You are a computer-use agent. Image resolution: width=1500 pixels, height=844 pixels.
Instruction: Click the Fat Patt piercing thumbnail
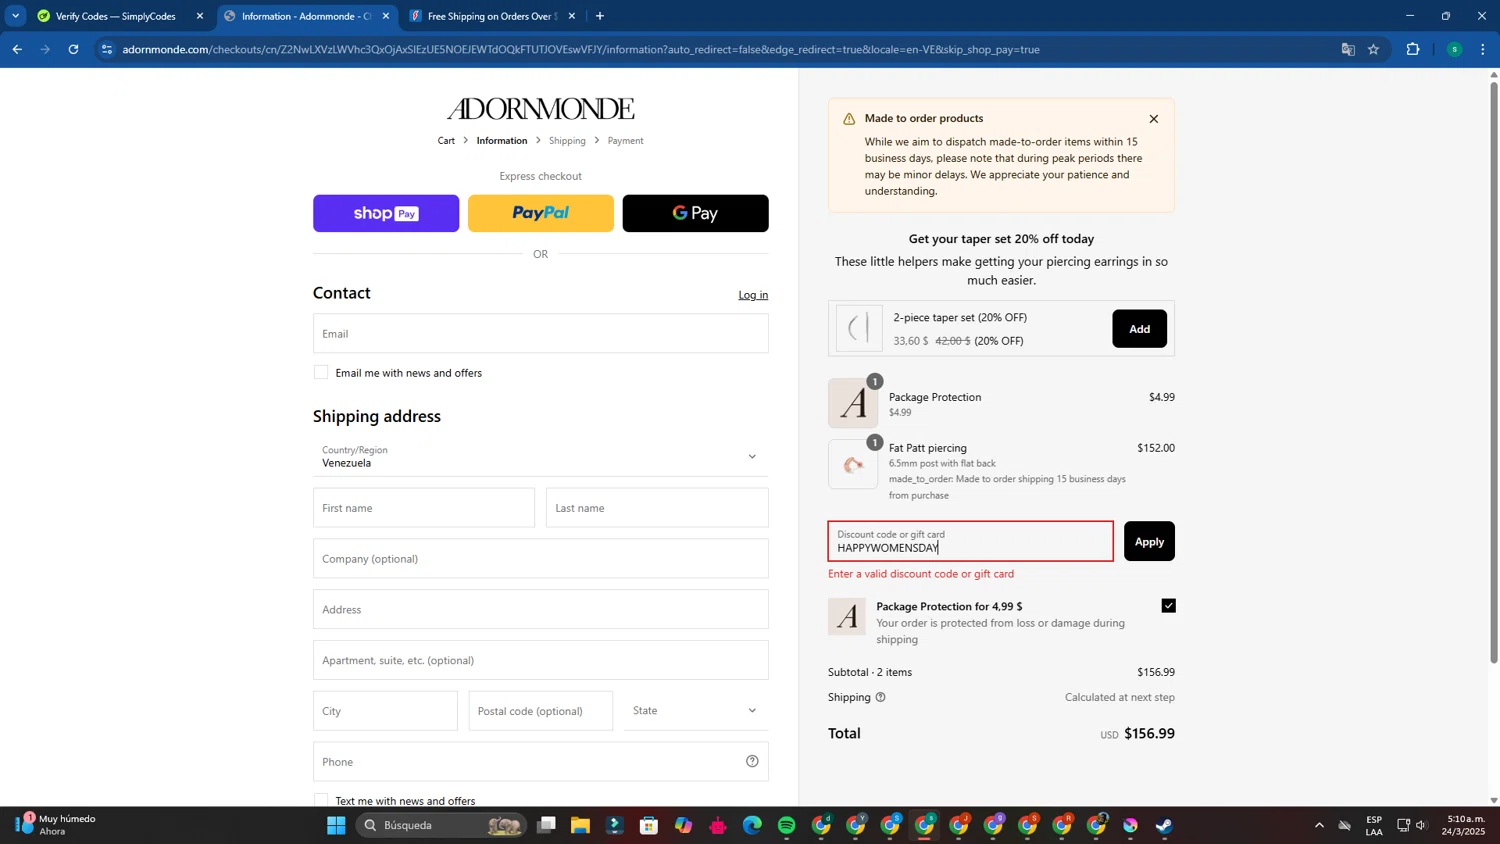tap(853, 464)
